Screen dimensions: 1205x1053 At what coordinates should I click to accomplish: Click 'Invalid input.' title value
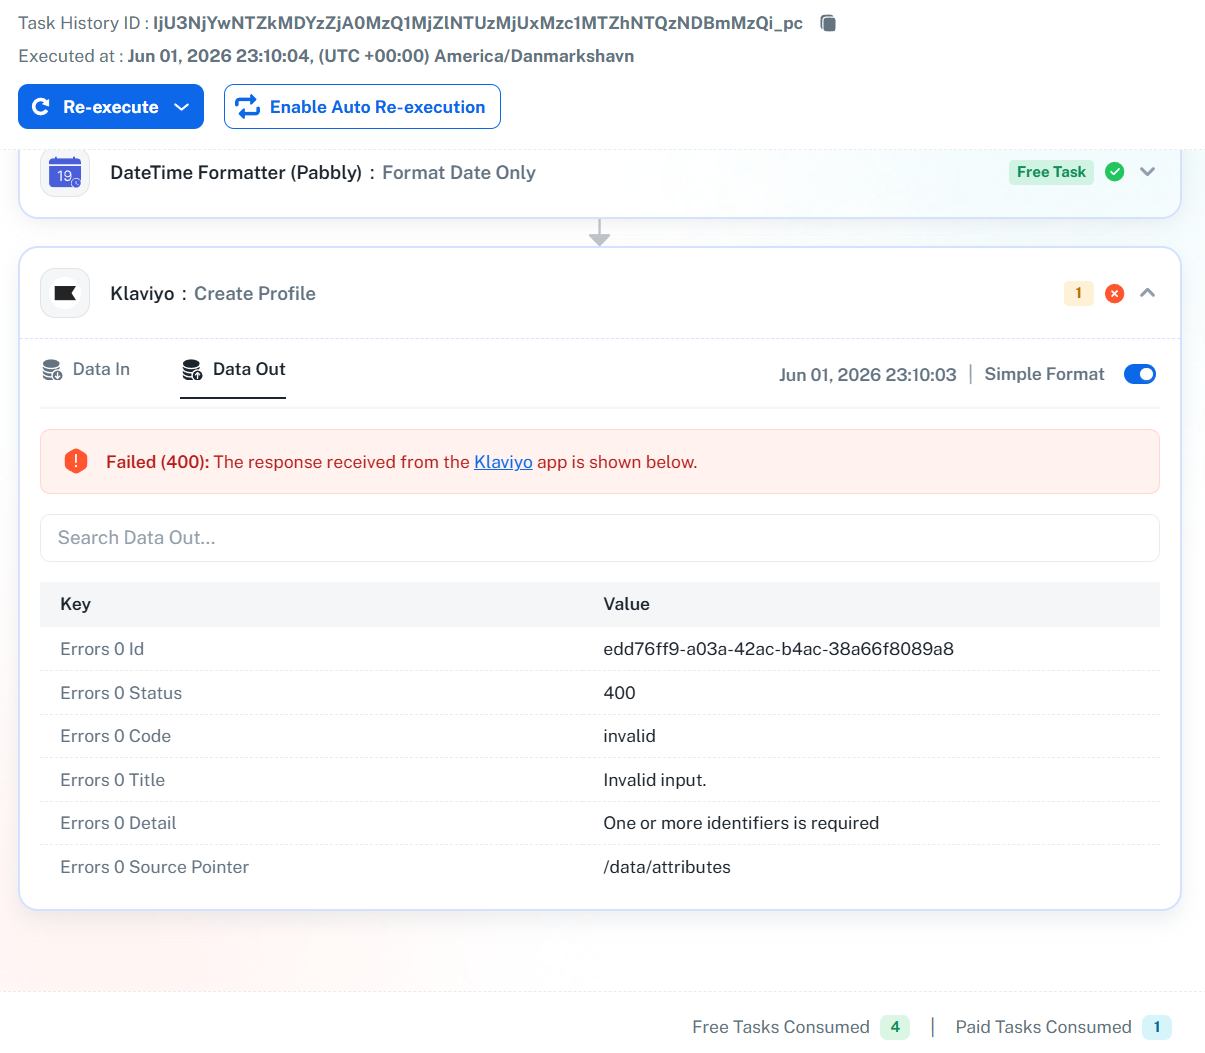654,780
